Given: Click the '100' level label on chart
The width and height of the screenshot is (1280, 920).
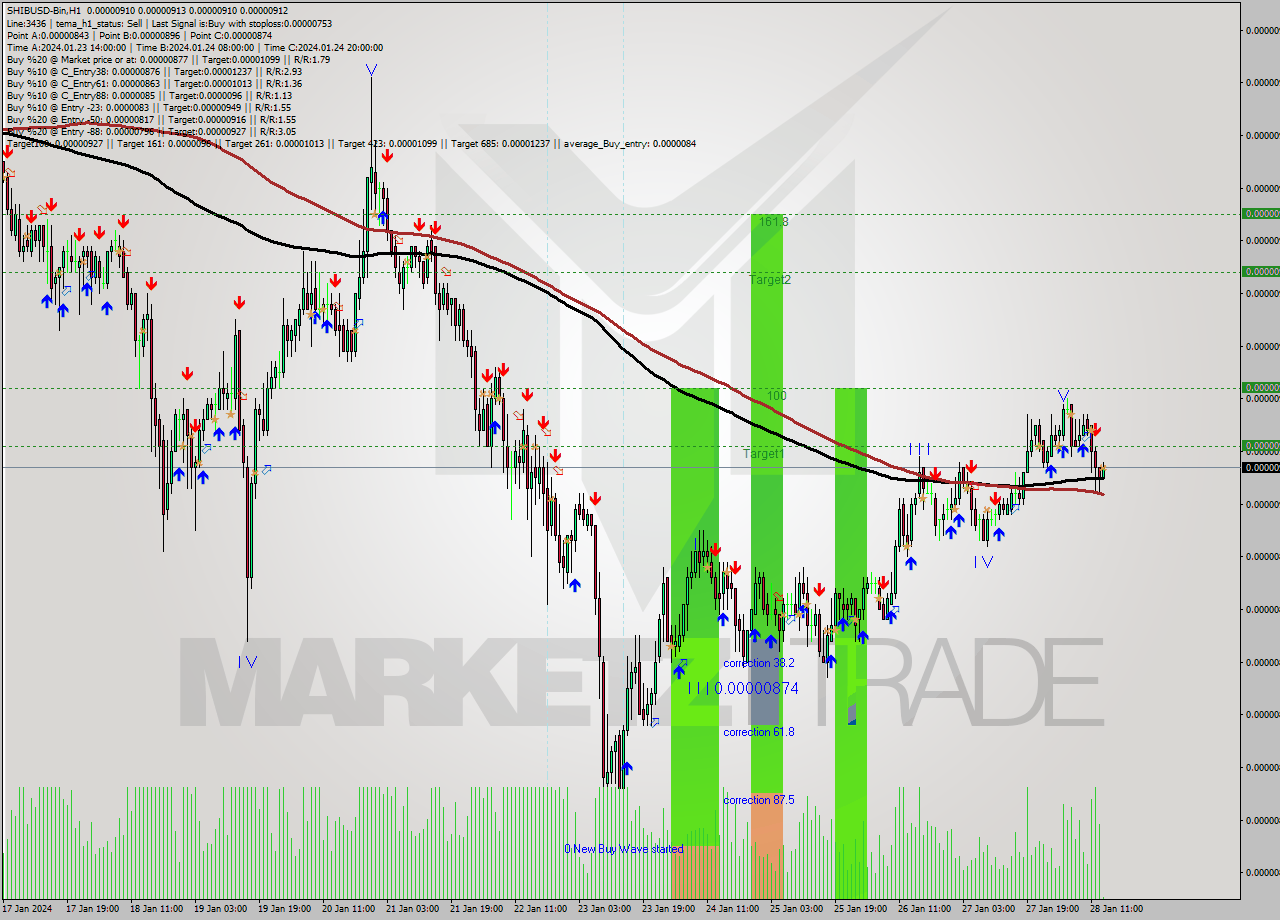Looking at the screenshot, I should click(x=777, y=396).
